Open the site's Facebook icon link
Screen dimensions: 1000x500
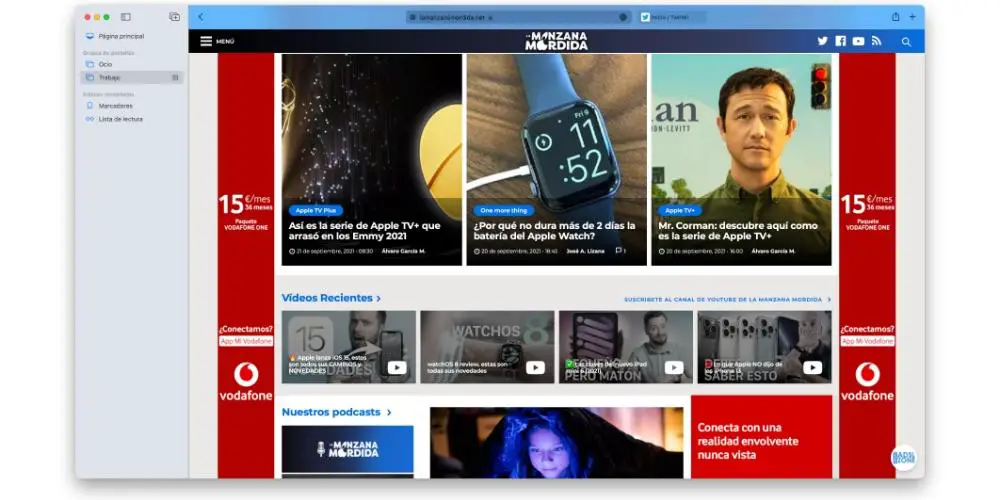click(841, 41)
